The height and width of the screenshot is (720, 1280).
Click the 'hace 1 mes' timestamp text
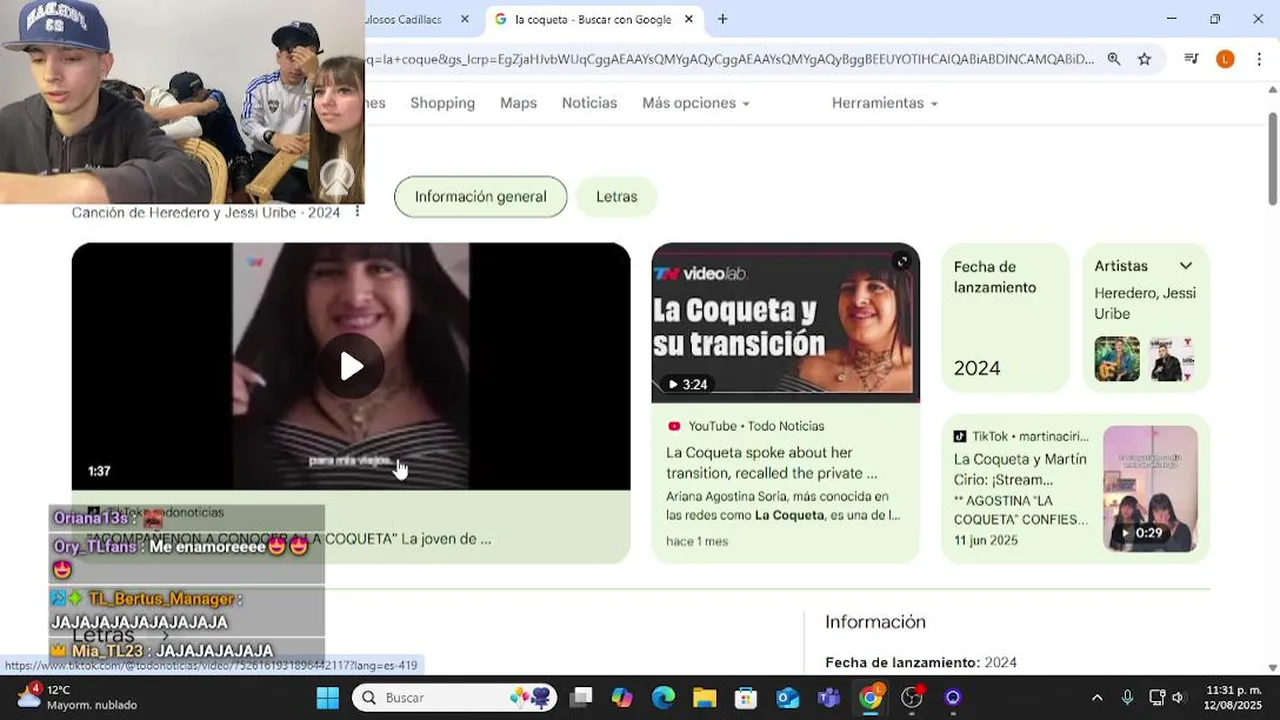click(x=697, y=541)
